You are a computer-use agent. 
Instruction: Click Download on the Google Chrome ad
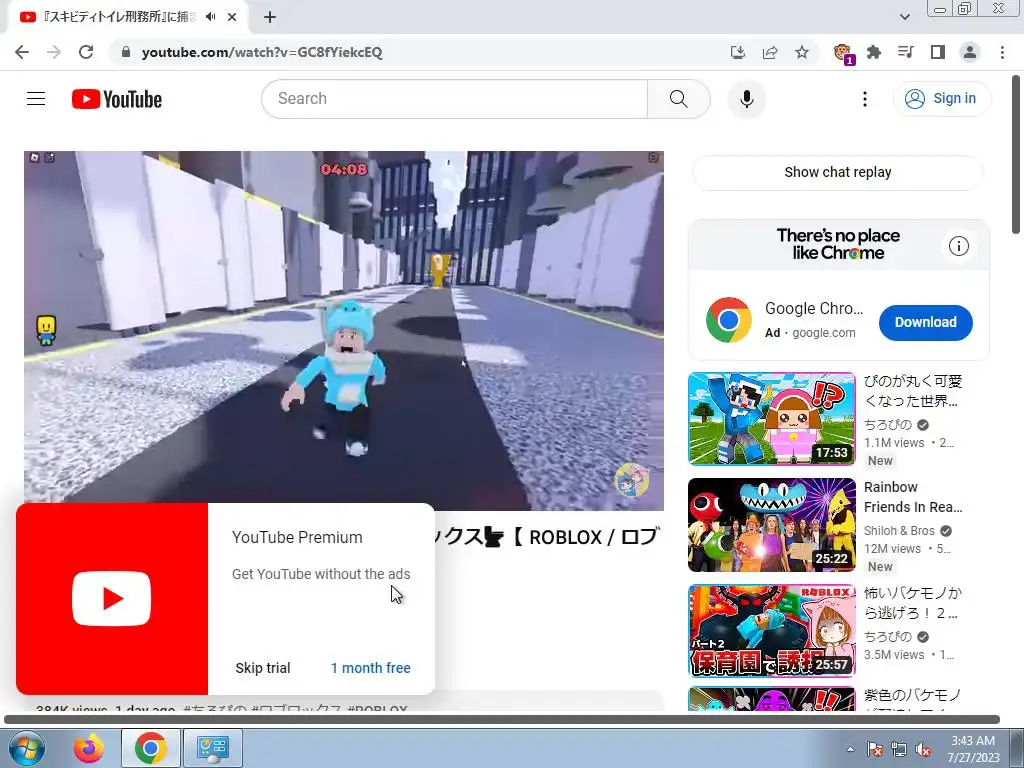[925, 322]
